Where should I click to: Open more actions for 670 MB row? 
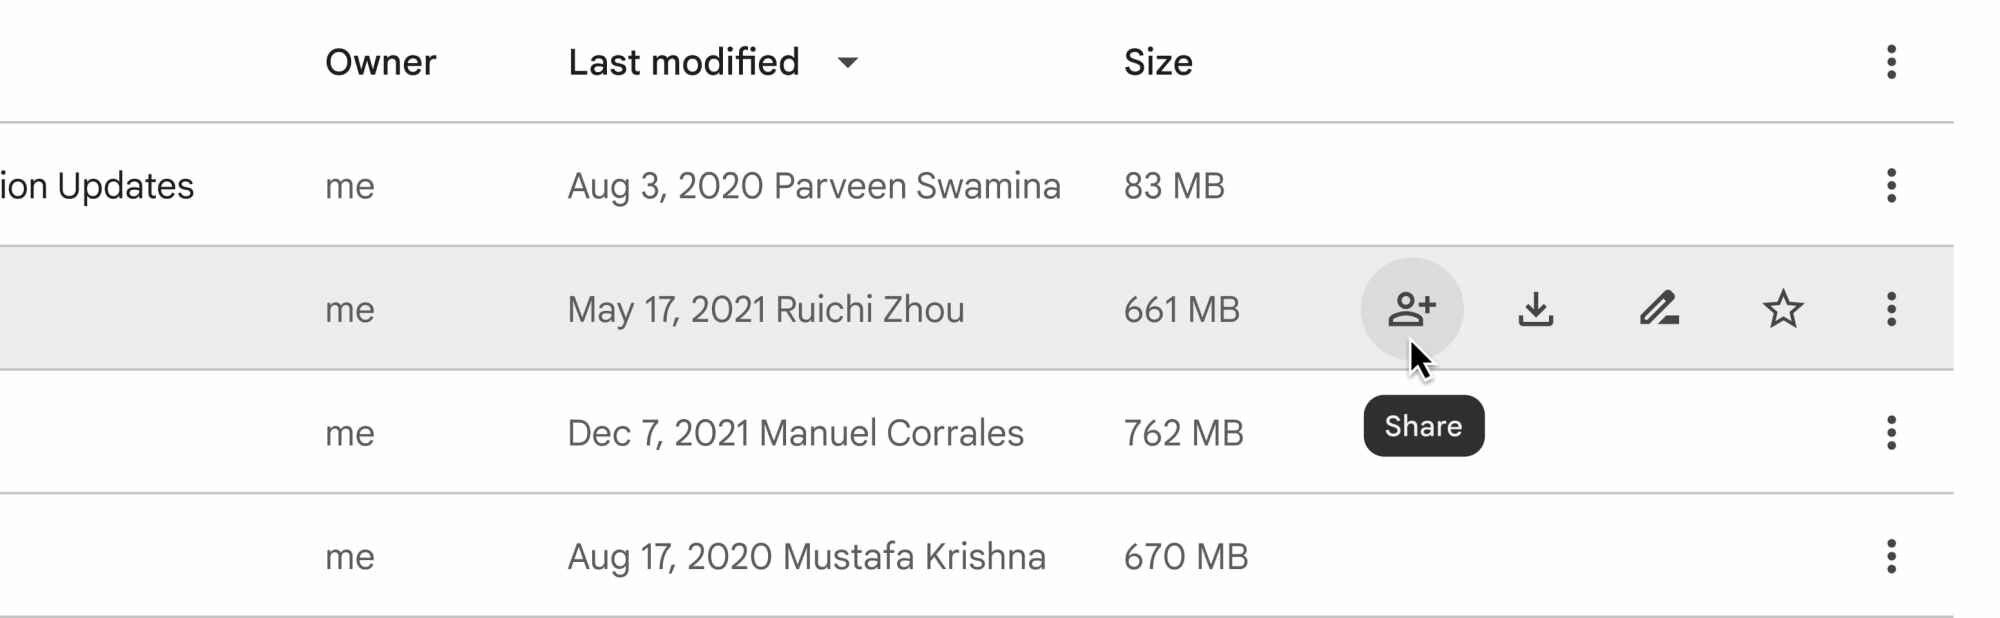1890,556
